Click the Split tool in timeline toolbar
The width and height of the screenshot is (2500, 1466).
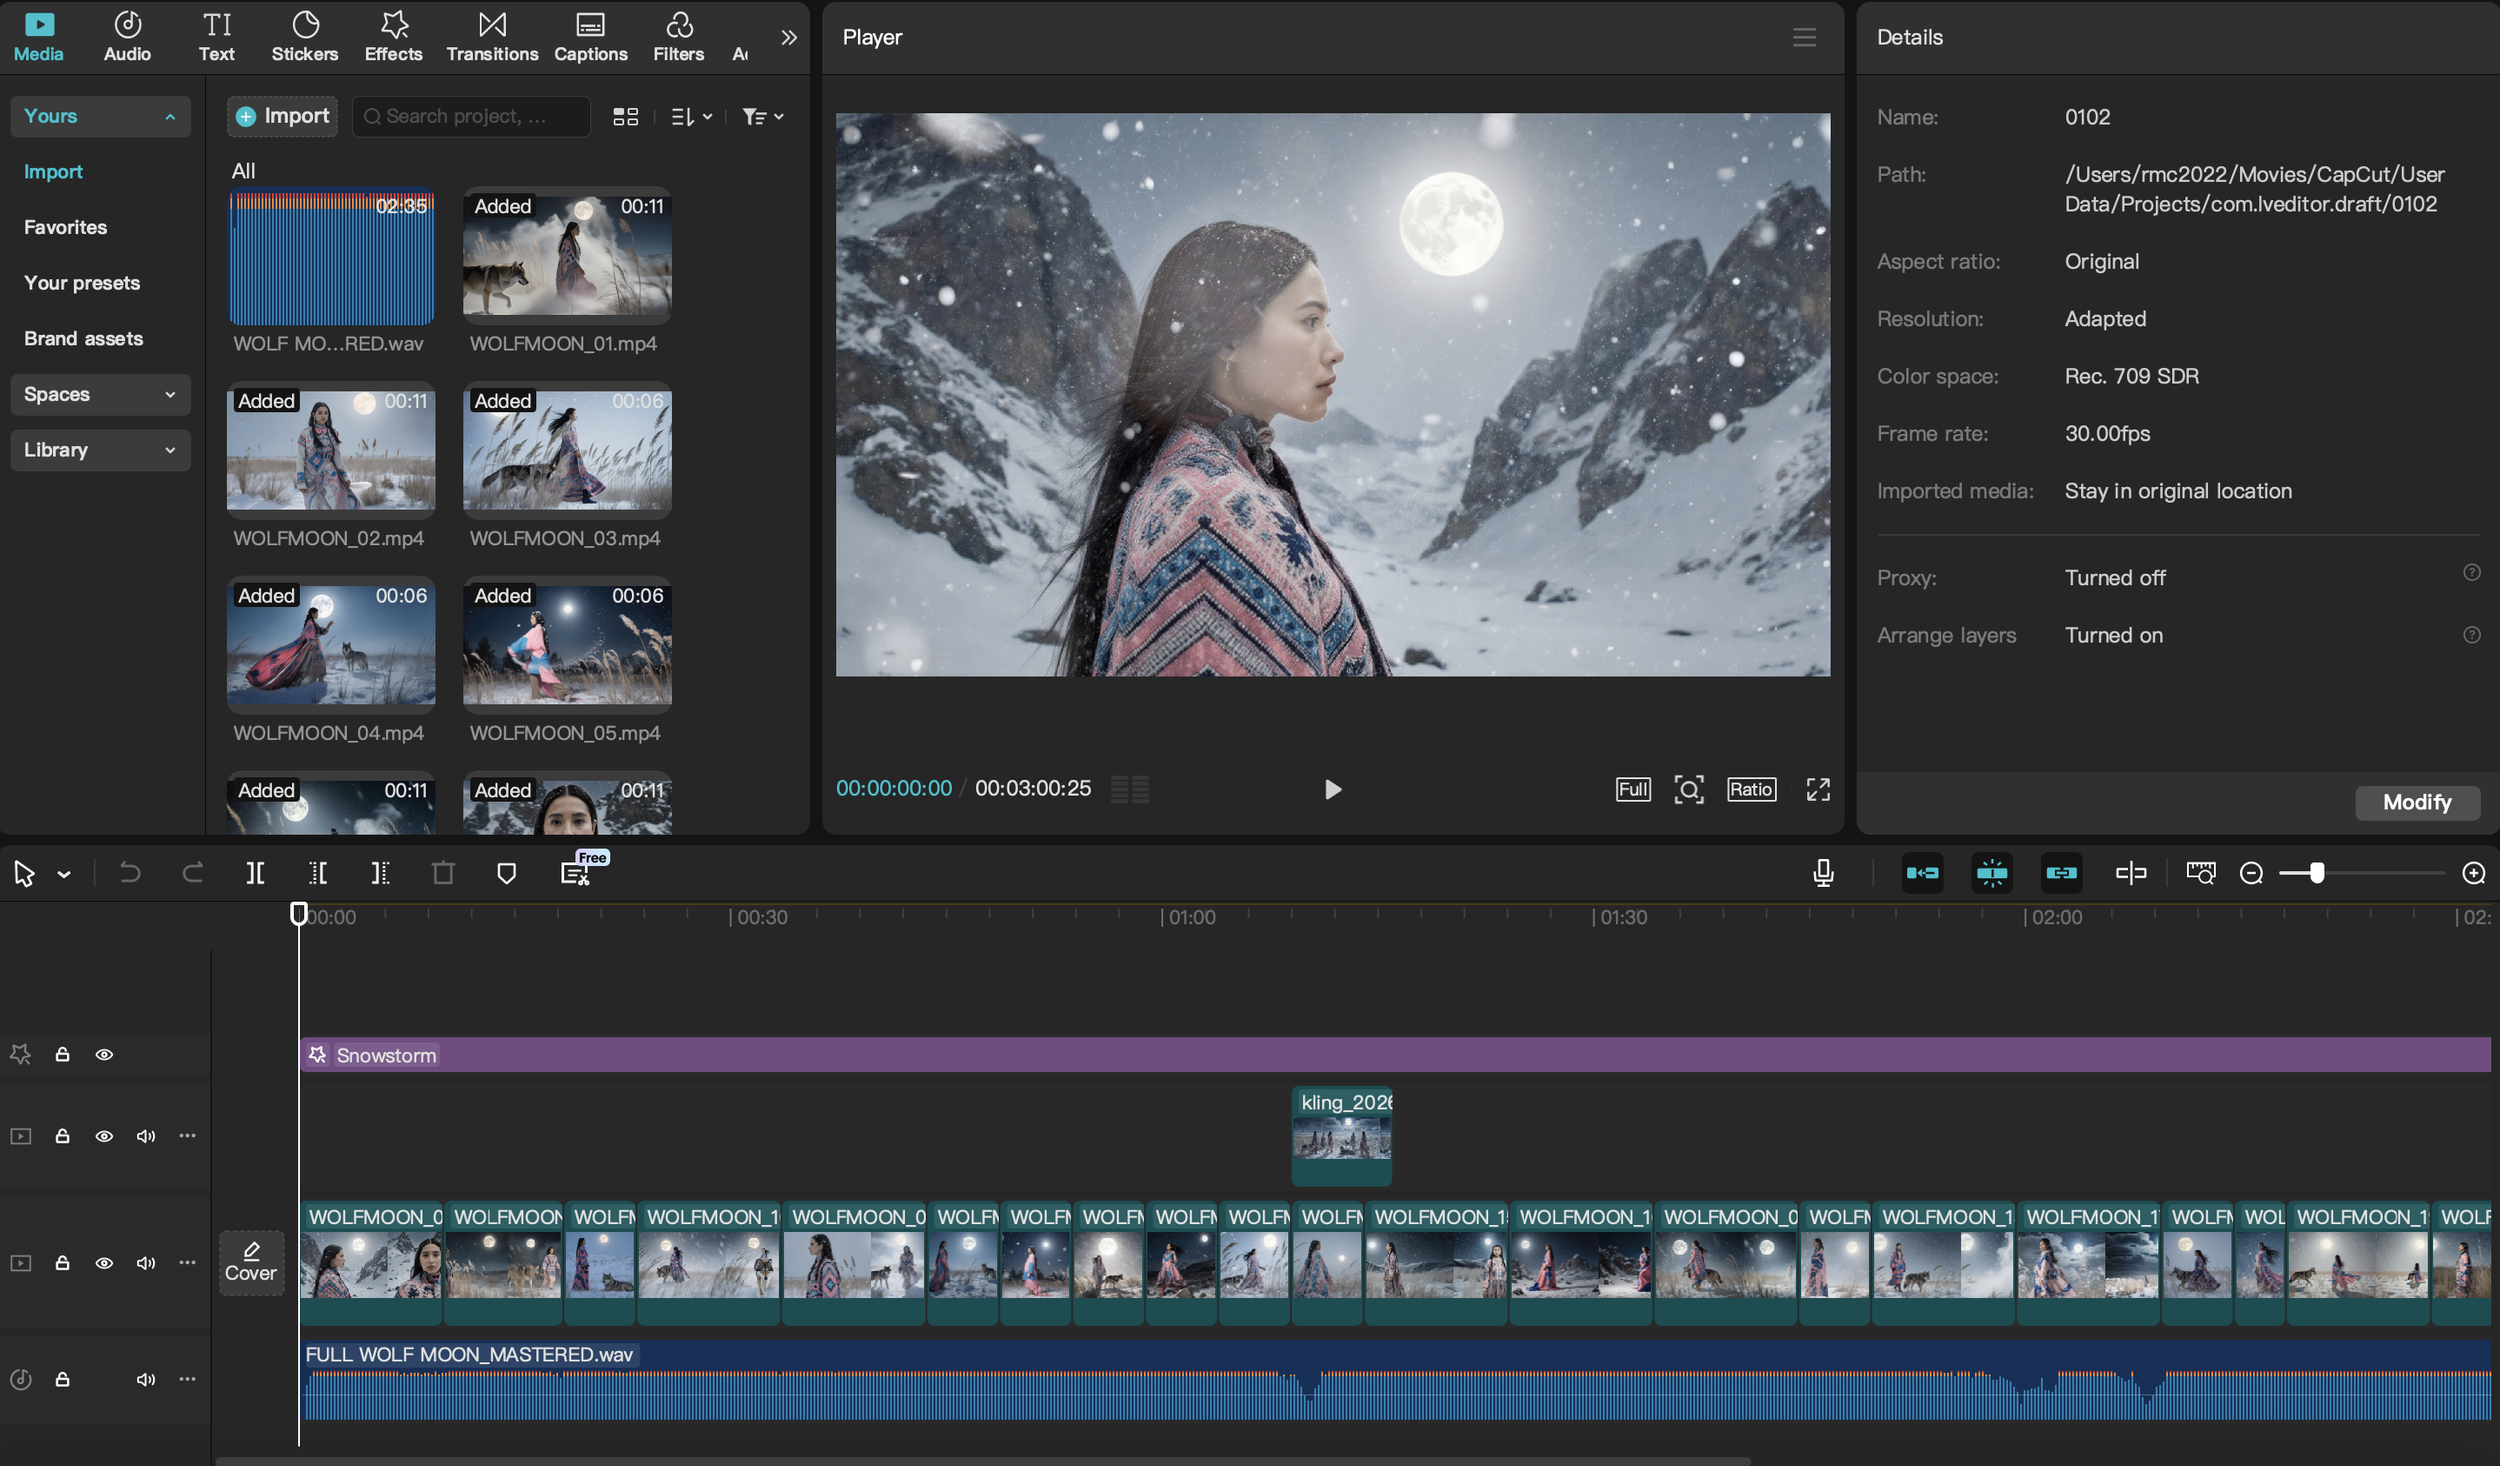click(x=255, y=873)
